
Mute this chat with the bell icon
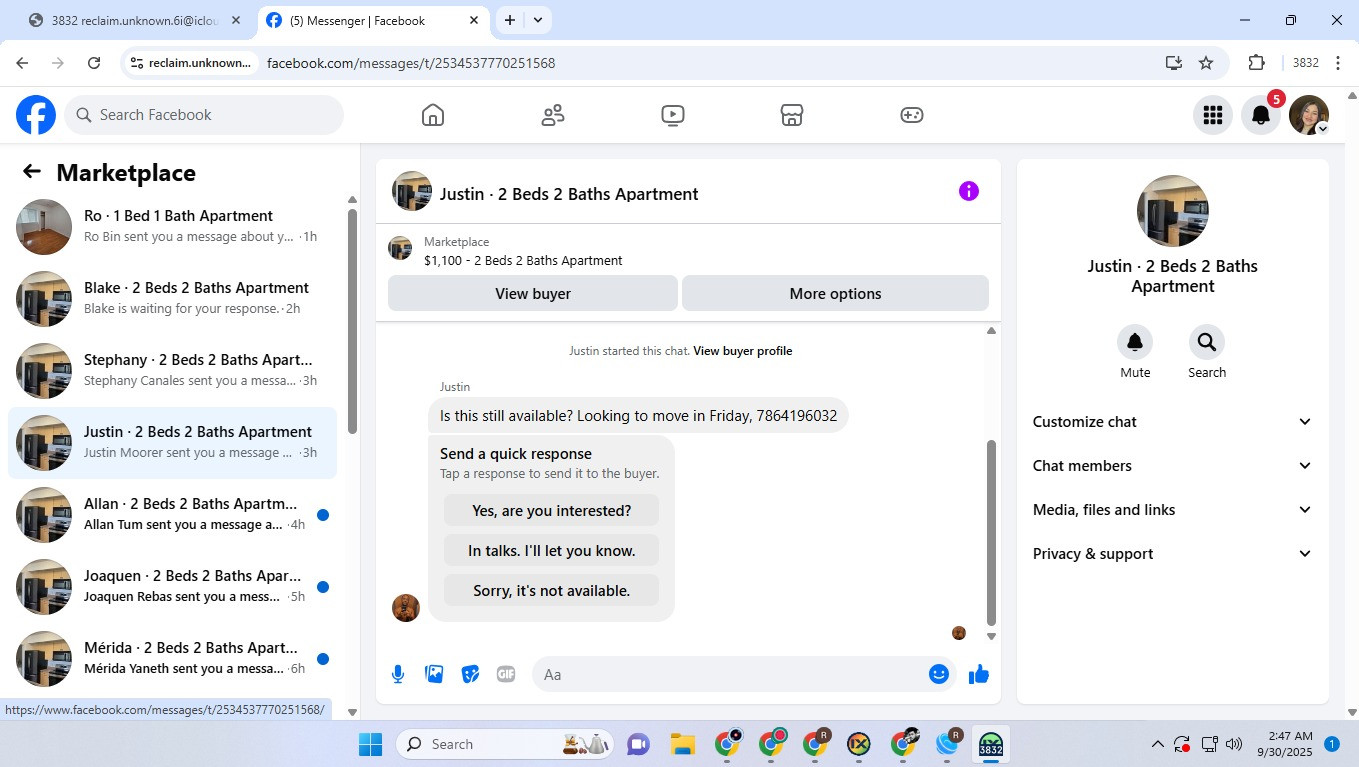pyautogui.click(x=1135, y=342)
